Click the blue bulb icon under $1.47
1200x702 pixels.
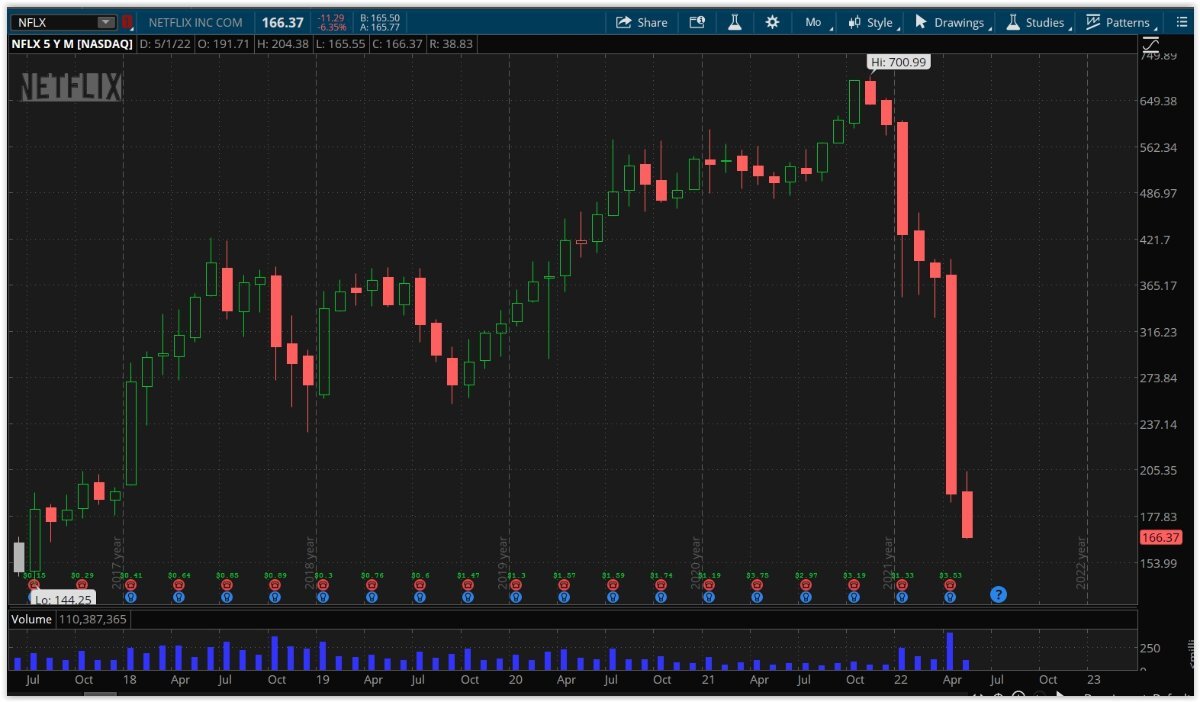468,597
